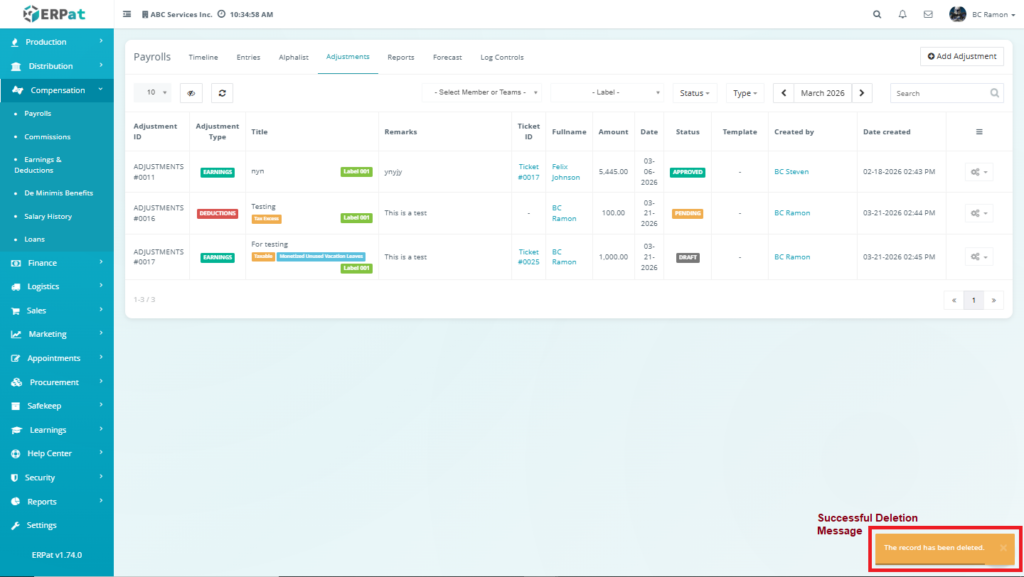Click the search magnifier icon in top bar
The image size is (1024, 577).
(x=877, y=15)
